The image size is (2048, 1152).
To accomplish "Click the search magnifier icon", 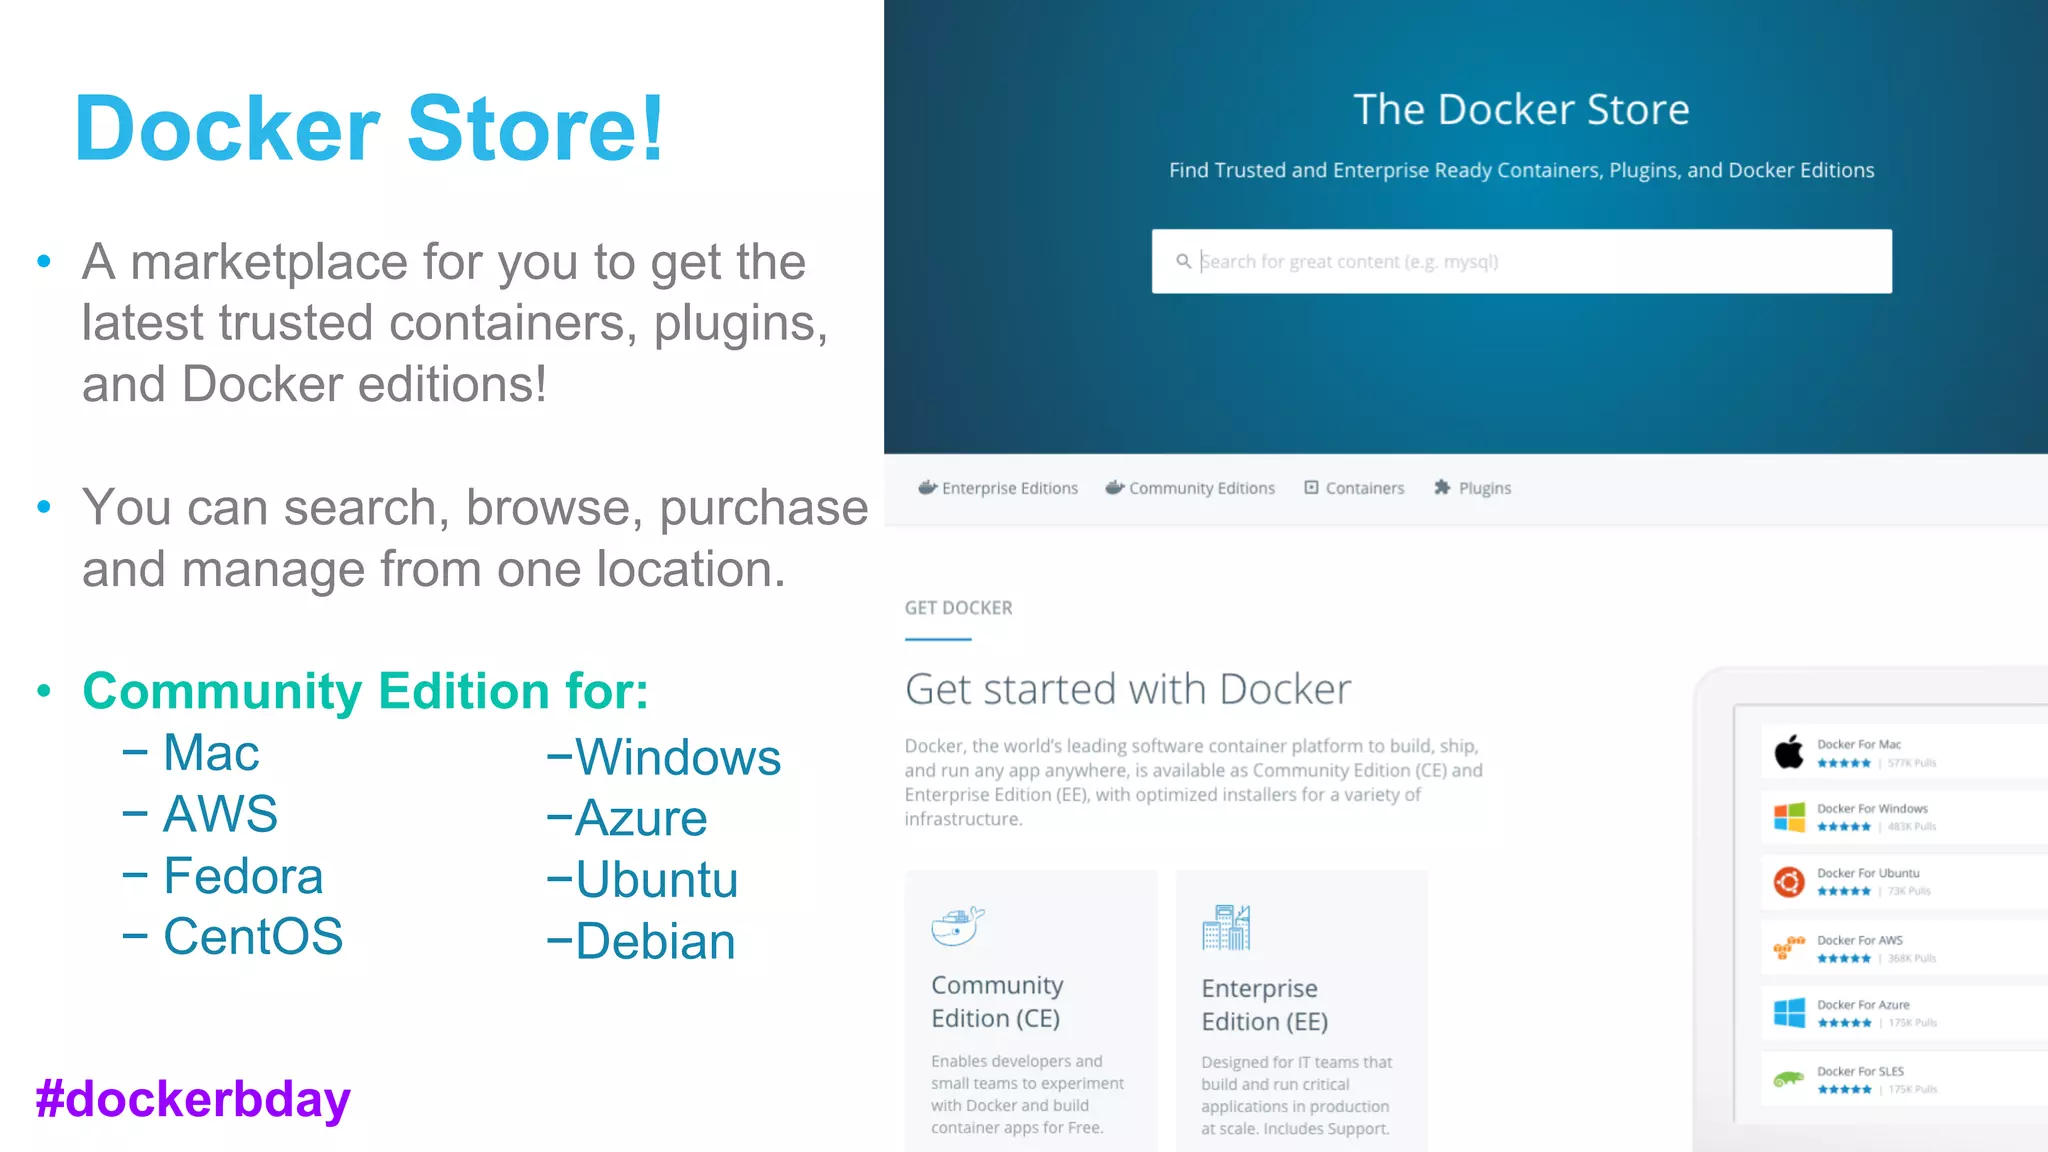I will pyautogui.click(x=1183, y=261).
